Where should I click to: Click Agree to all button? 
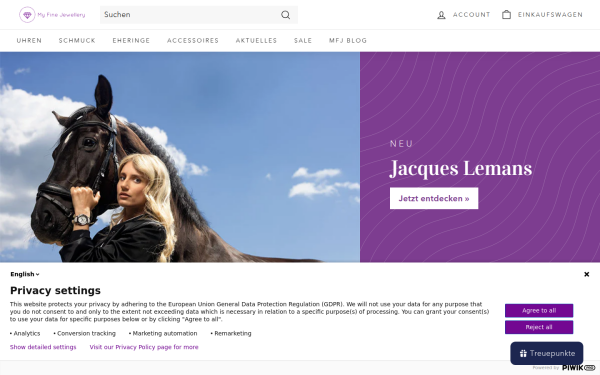tap(539, 310)
